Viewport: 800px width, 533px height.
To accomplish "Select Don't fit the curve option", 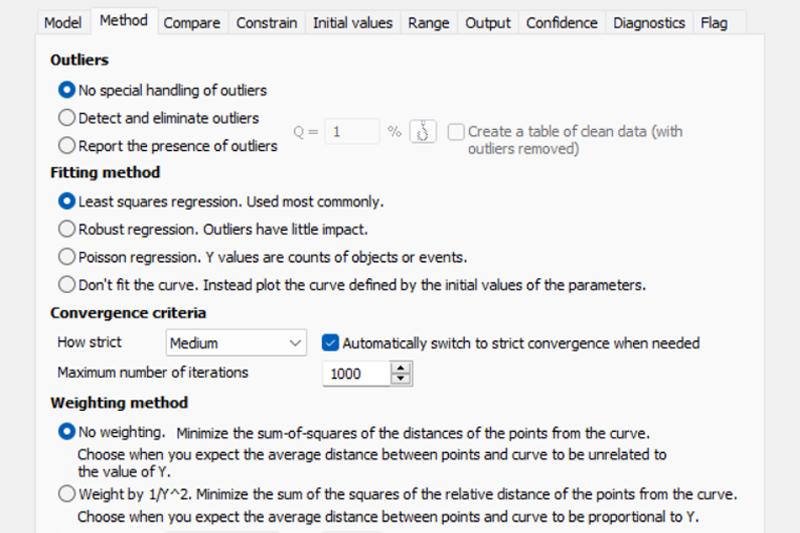I will point(67,284).
